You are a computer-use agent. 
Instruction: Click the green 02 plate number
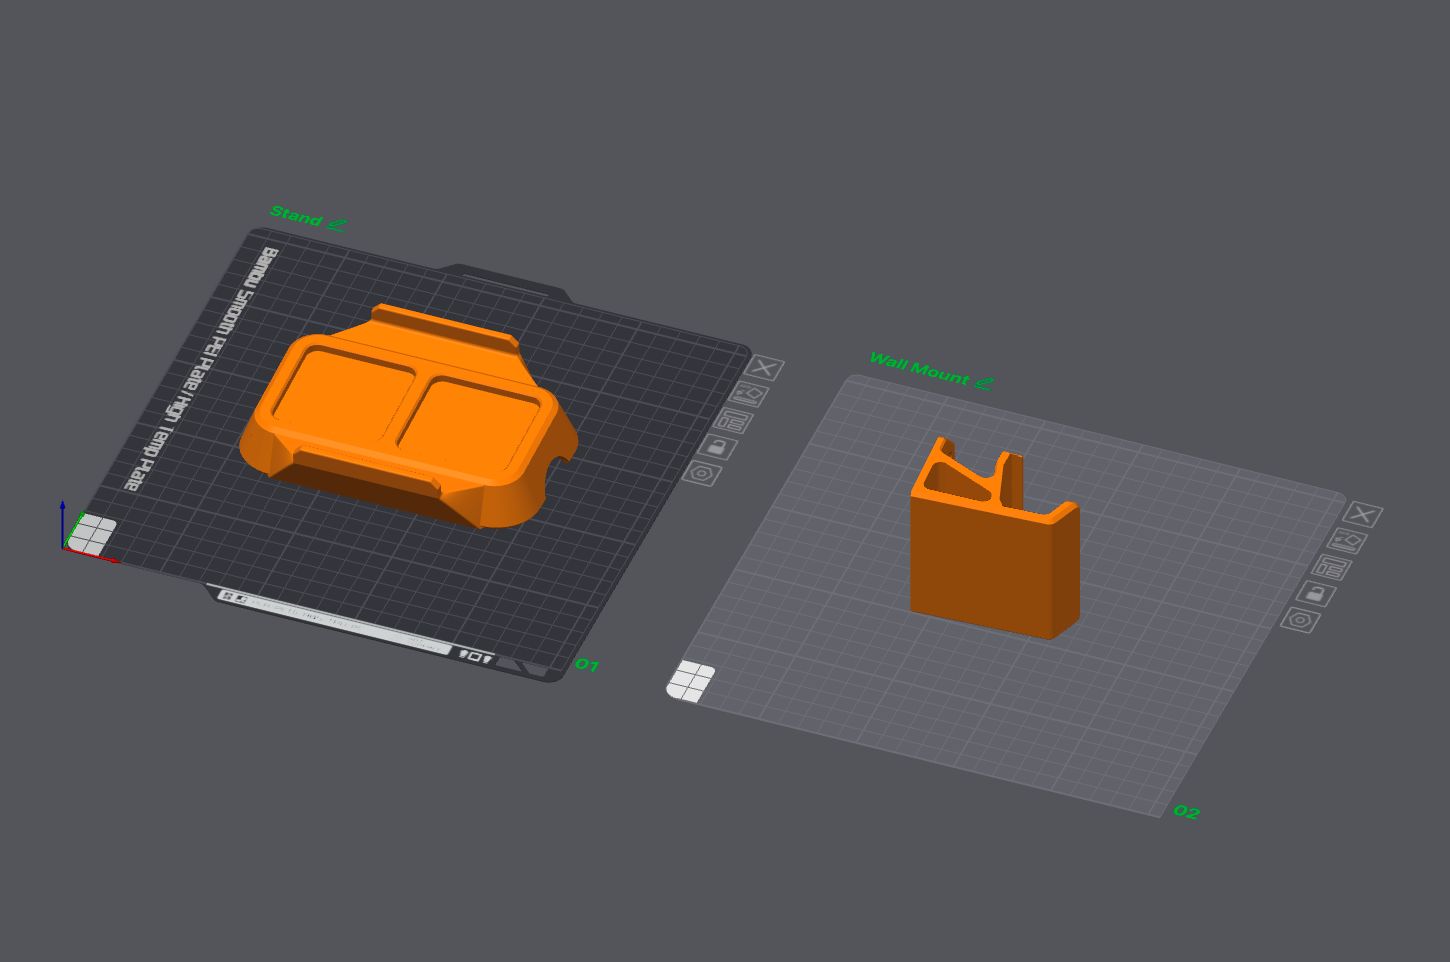click(x=1186, y=812)
